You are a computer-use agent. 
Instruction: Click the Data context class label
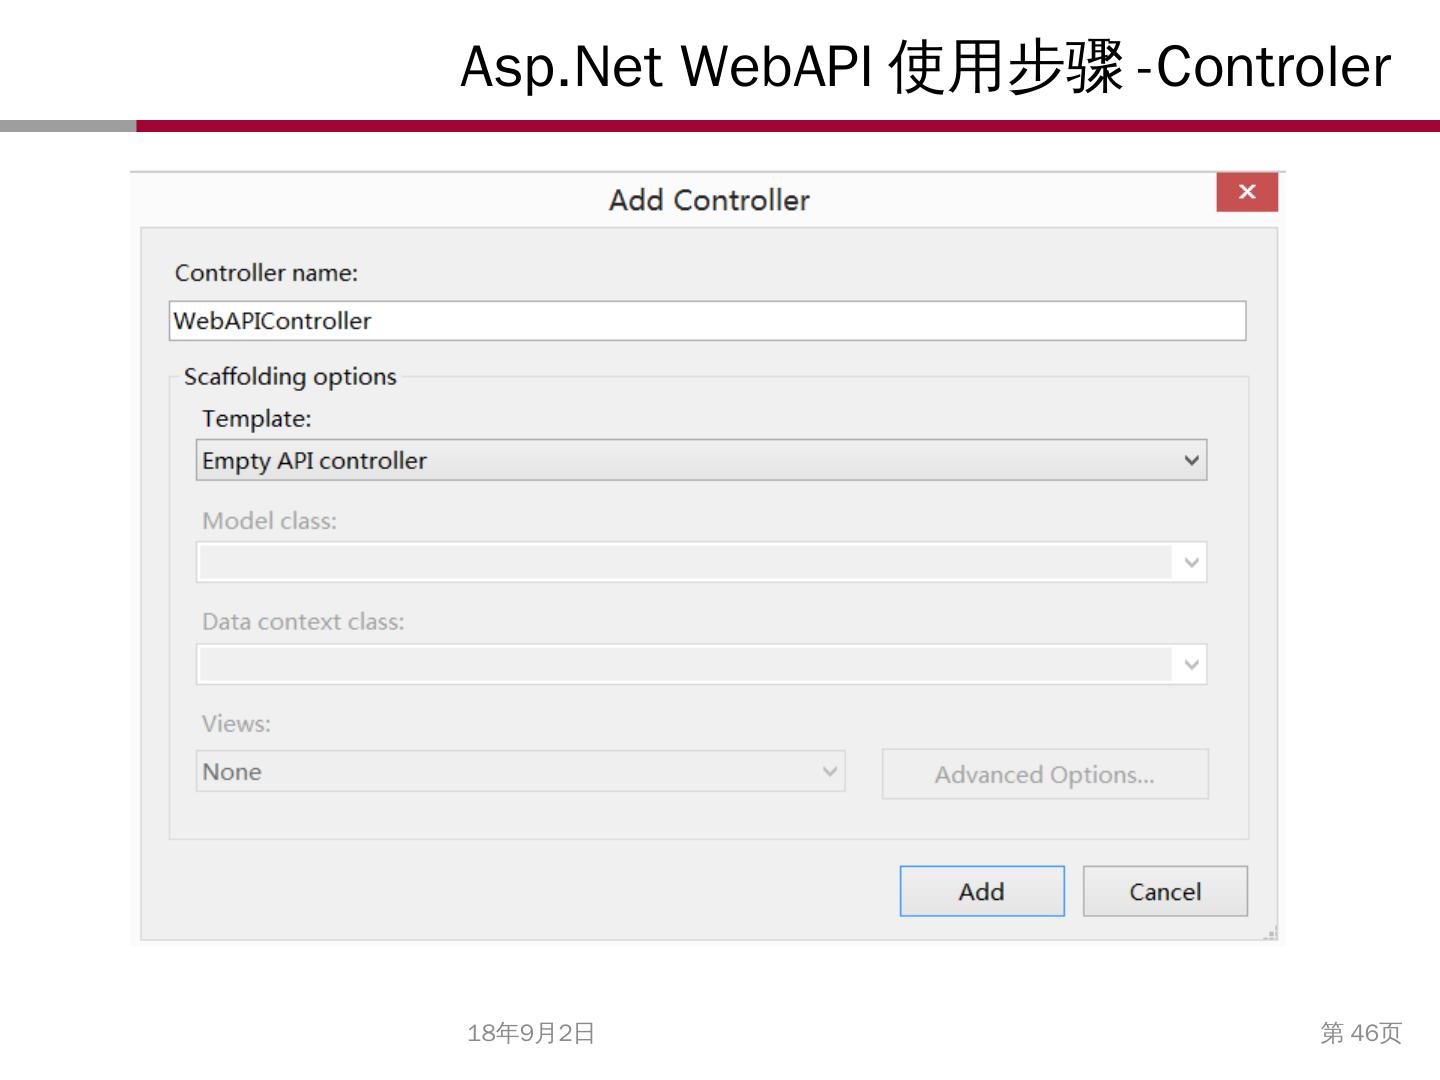[303, 622]
